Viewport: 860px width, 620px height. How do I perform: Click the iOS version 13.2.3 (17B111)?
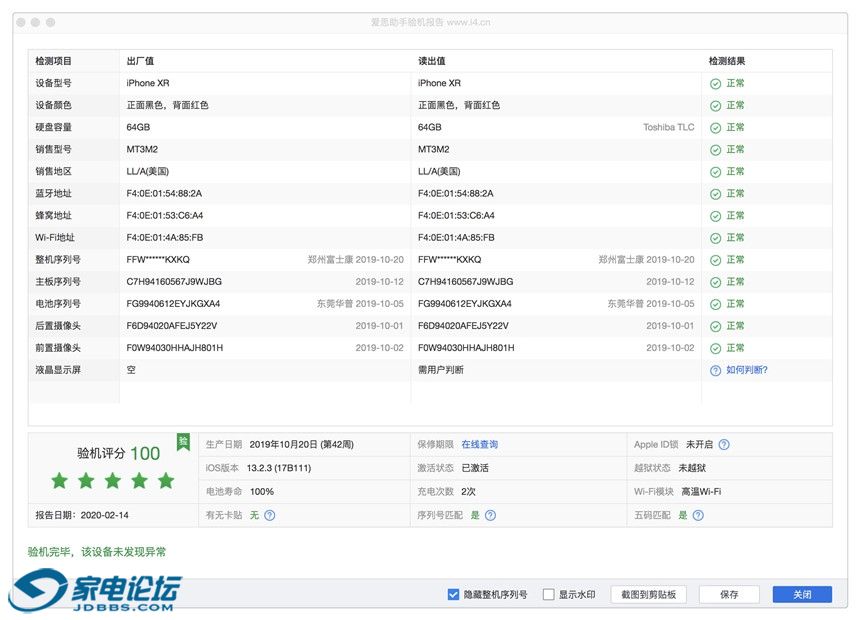pos(279,468)
